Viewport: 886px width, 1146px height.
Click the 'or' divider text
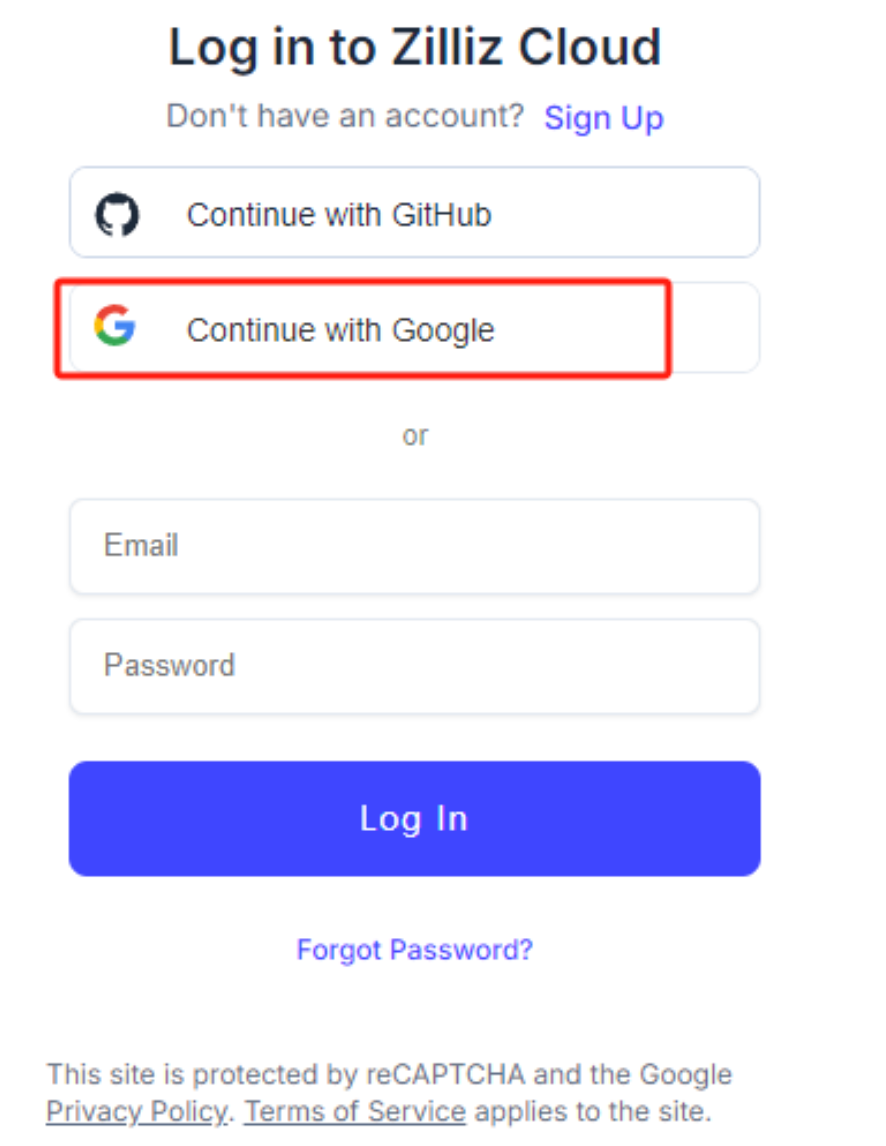pos(415,435)
